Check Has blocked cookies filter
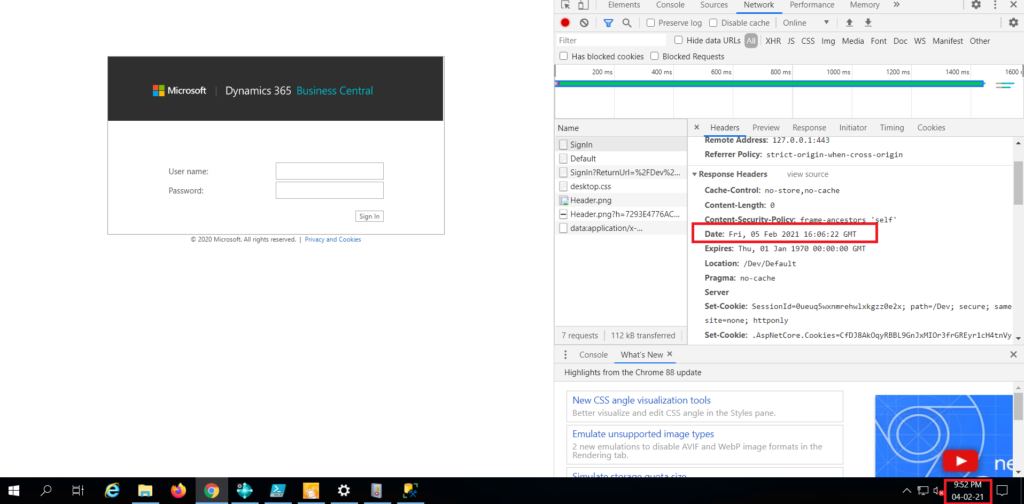This screenshot has width=1024, height=504. [564, 57]
